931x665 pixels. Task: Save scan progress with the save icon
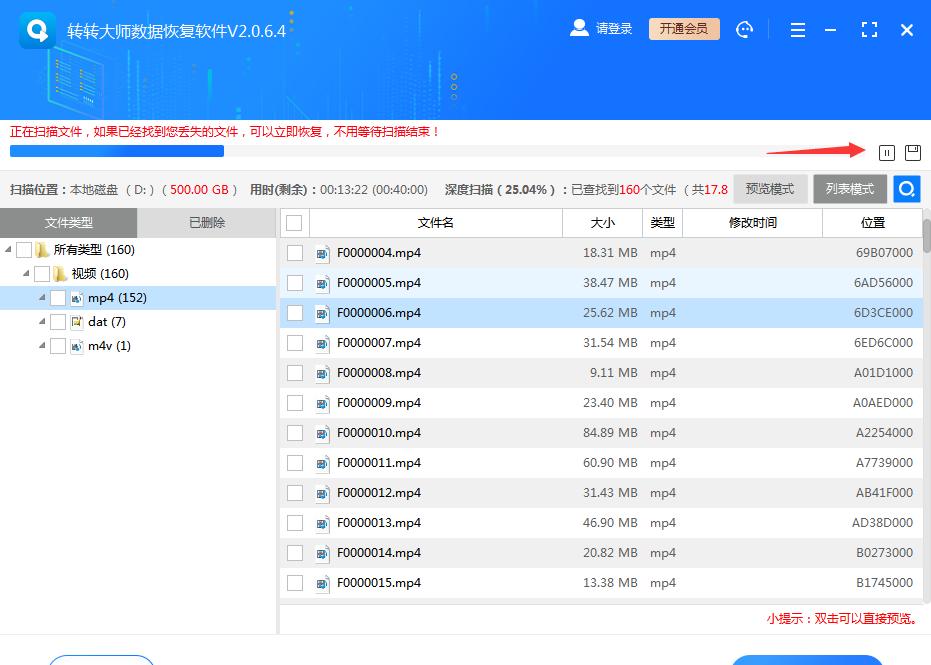pos(913,153)
